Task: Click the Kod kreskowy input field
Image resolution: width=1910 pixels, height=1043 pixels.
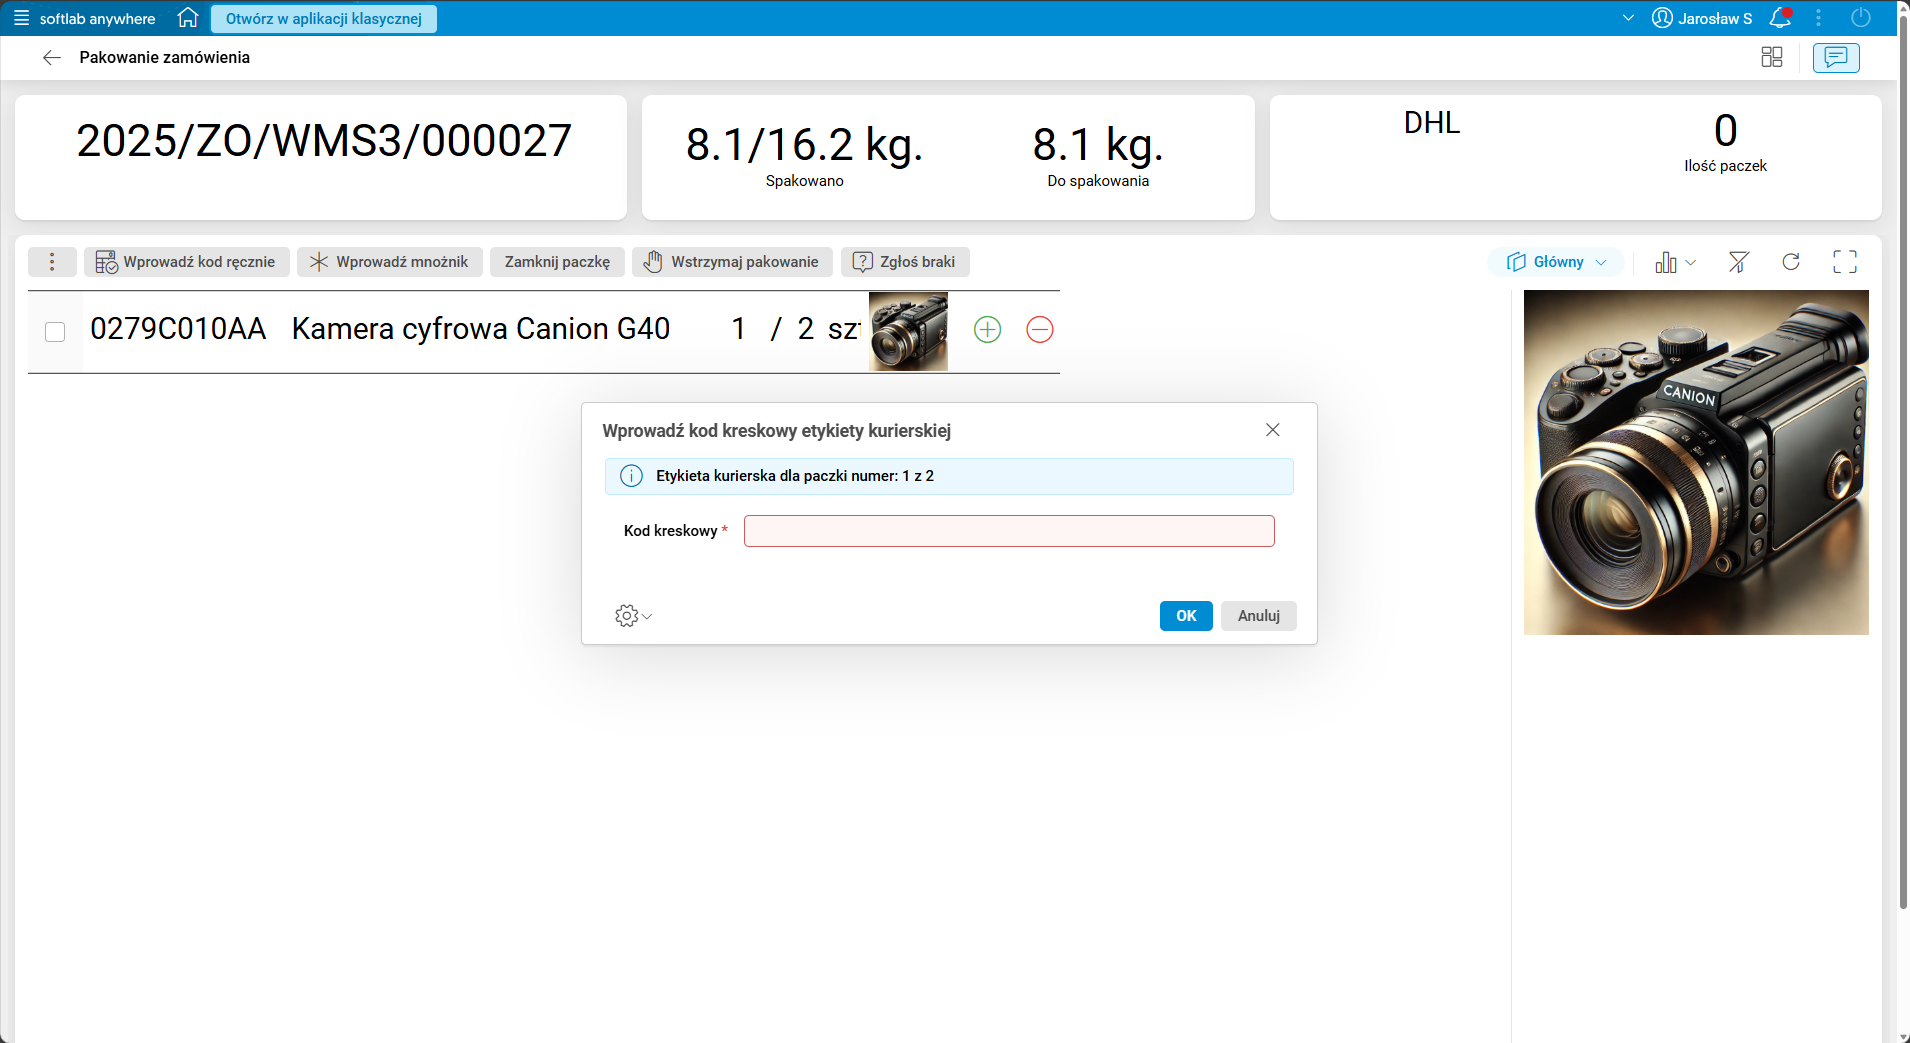Action: 1009,531
